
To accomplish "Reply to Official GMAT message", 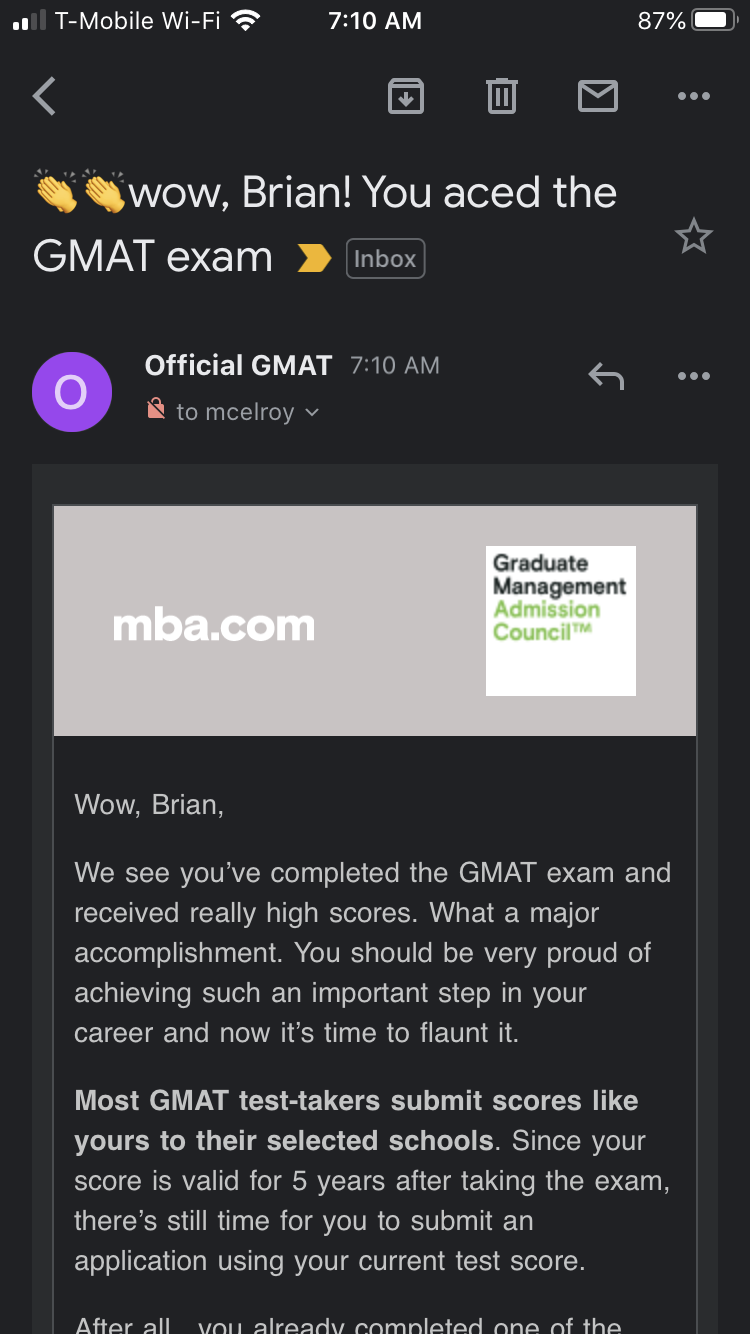I will [x=606, y=377].
